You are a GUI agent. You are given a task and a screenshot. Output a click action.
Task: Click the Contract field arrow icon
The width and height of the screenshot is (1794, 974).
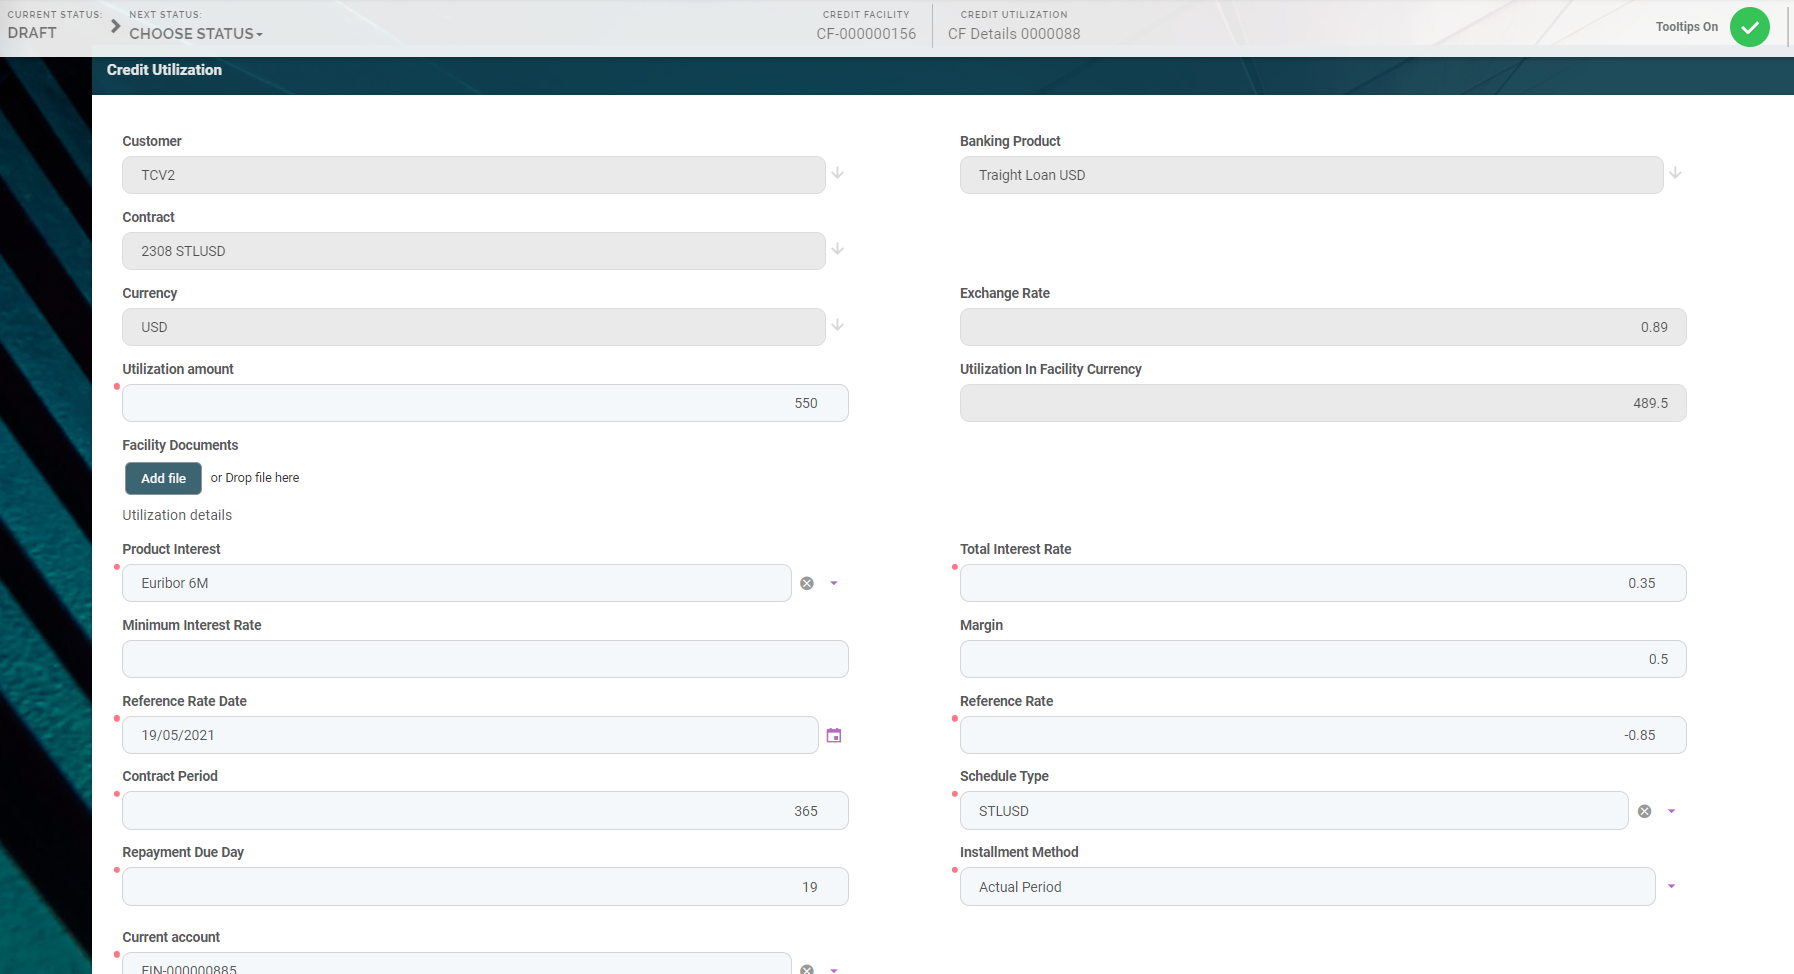[838, 250]
